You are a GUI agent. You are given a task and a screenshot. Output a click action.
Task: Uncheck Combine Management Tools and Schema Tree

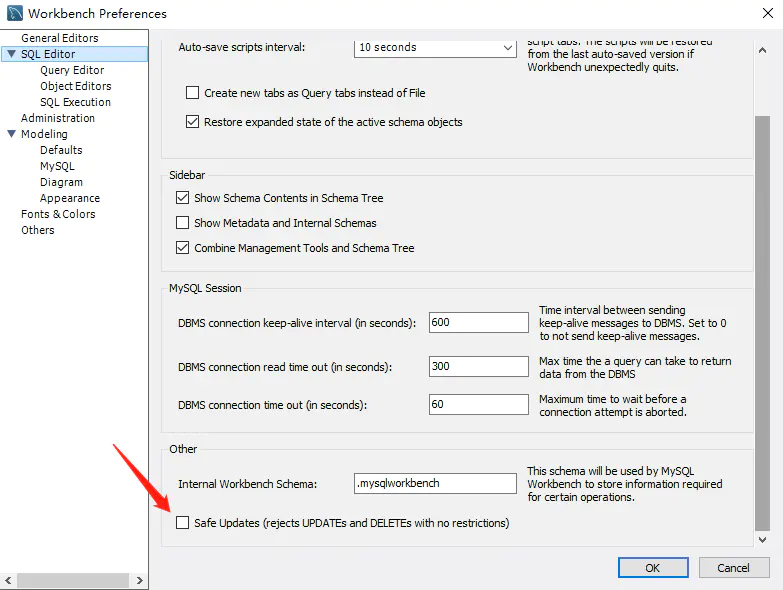(182, 248)
